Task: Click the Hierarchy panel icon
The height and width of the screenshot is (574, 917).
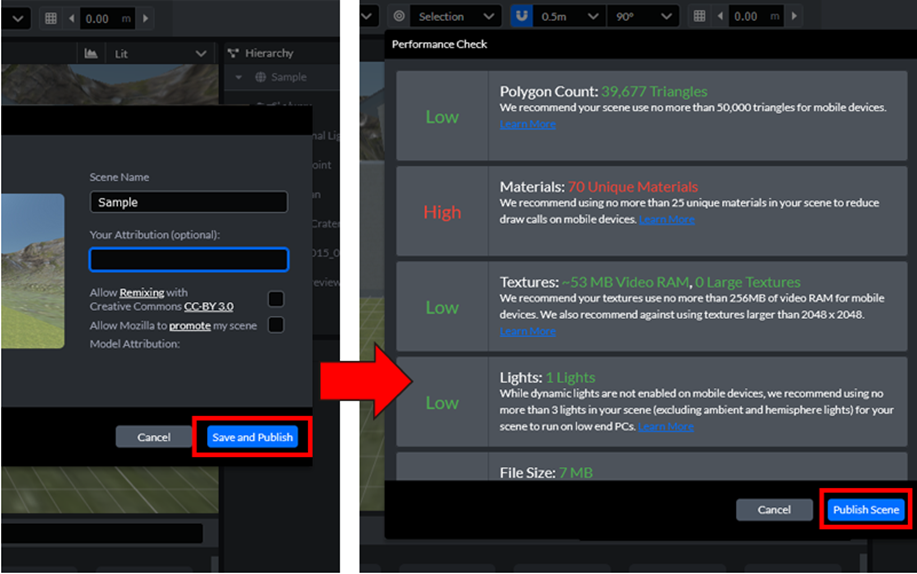Action: coord(233,53)
